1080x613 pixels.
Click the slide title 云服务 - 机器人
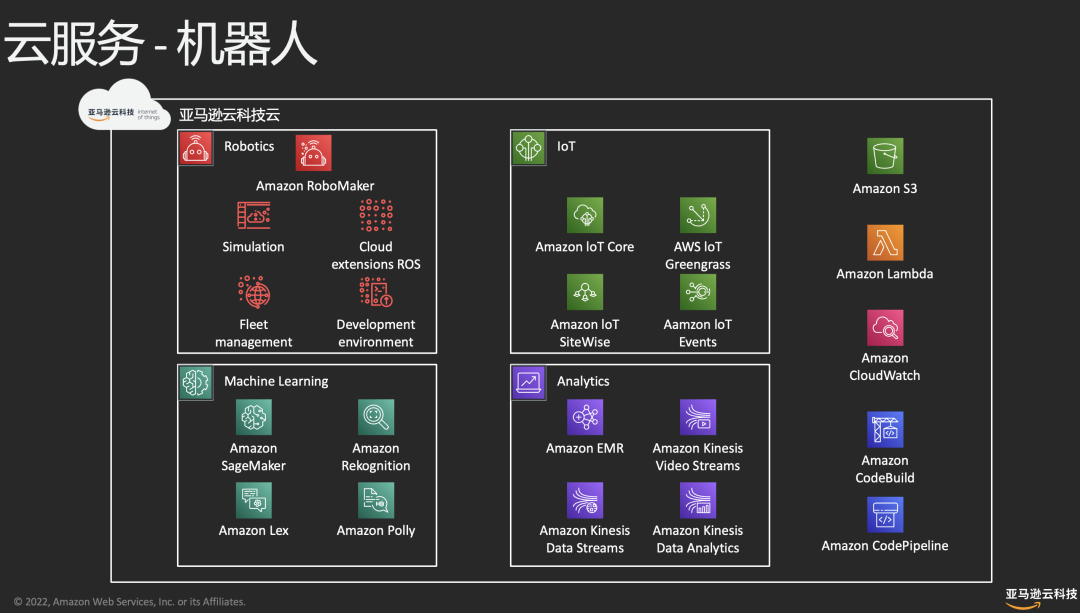(160, 43)
